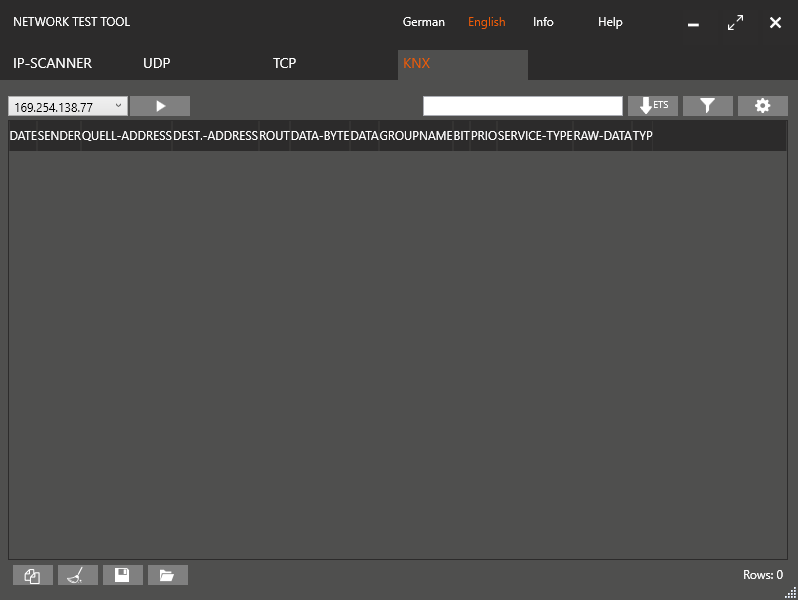Image resolution: width=798 pixels, height=600 pixels.
Task: Clear the table with the broom icon
Action: point(77,575)
